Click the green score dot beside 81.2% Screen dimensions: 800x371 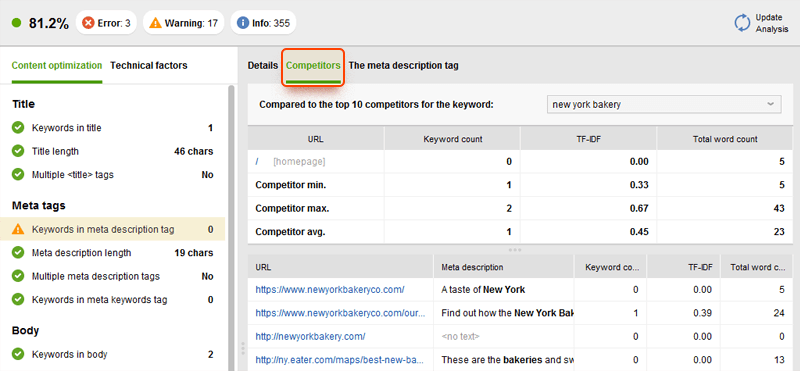click(x=16, y=23)
